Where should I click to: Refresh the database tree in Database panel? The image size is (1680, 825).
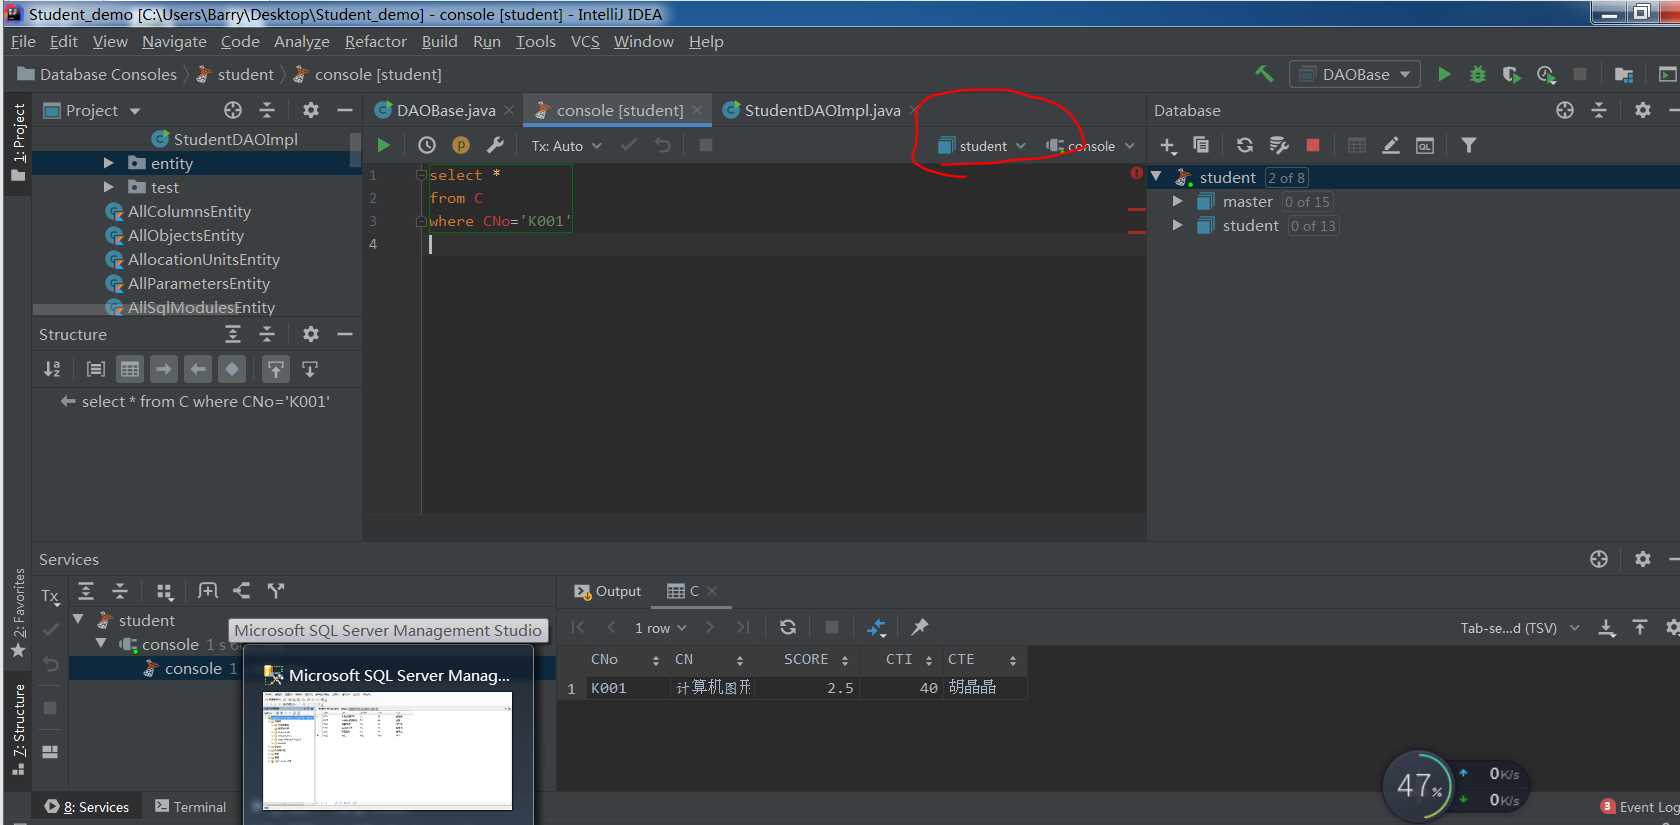(x=1244, y=145)
